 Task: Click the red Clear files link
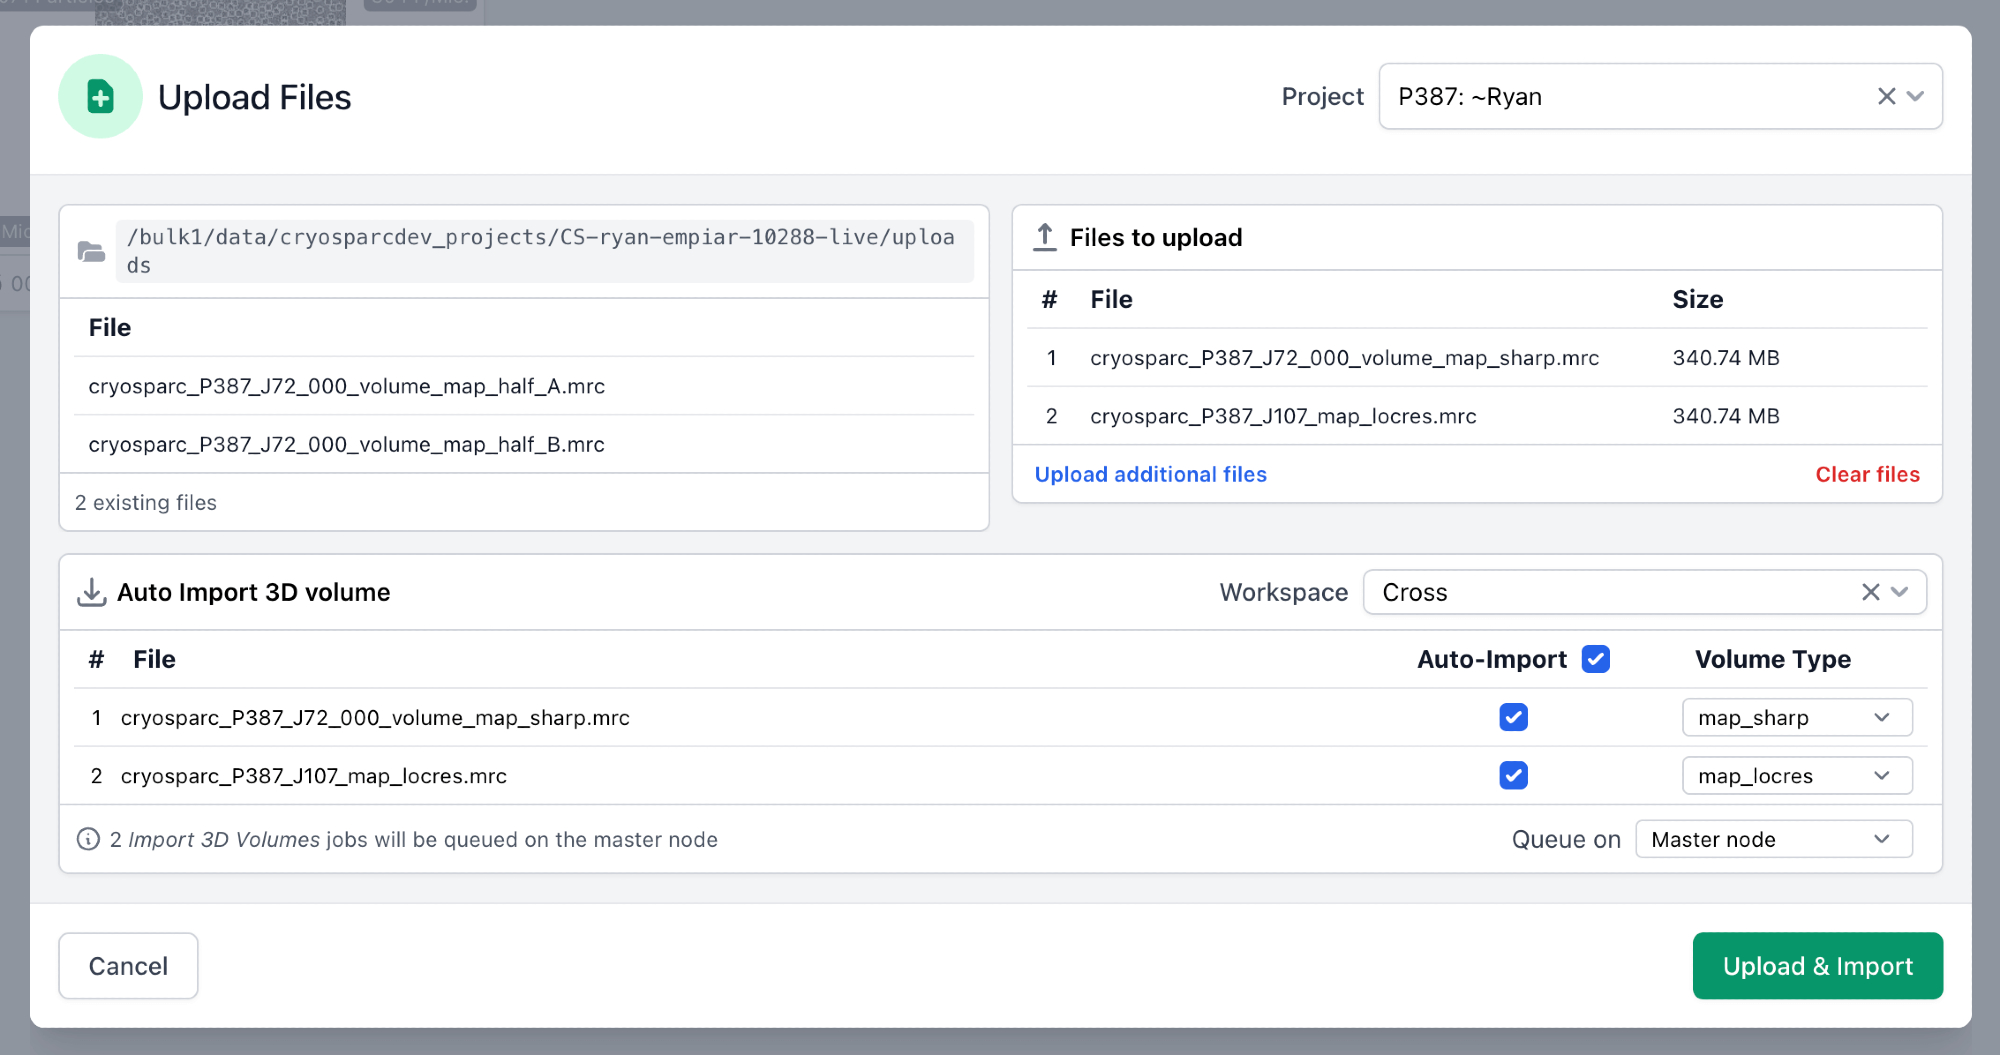pyautogui.click(x=1867, y=474)
